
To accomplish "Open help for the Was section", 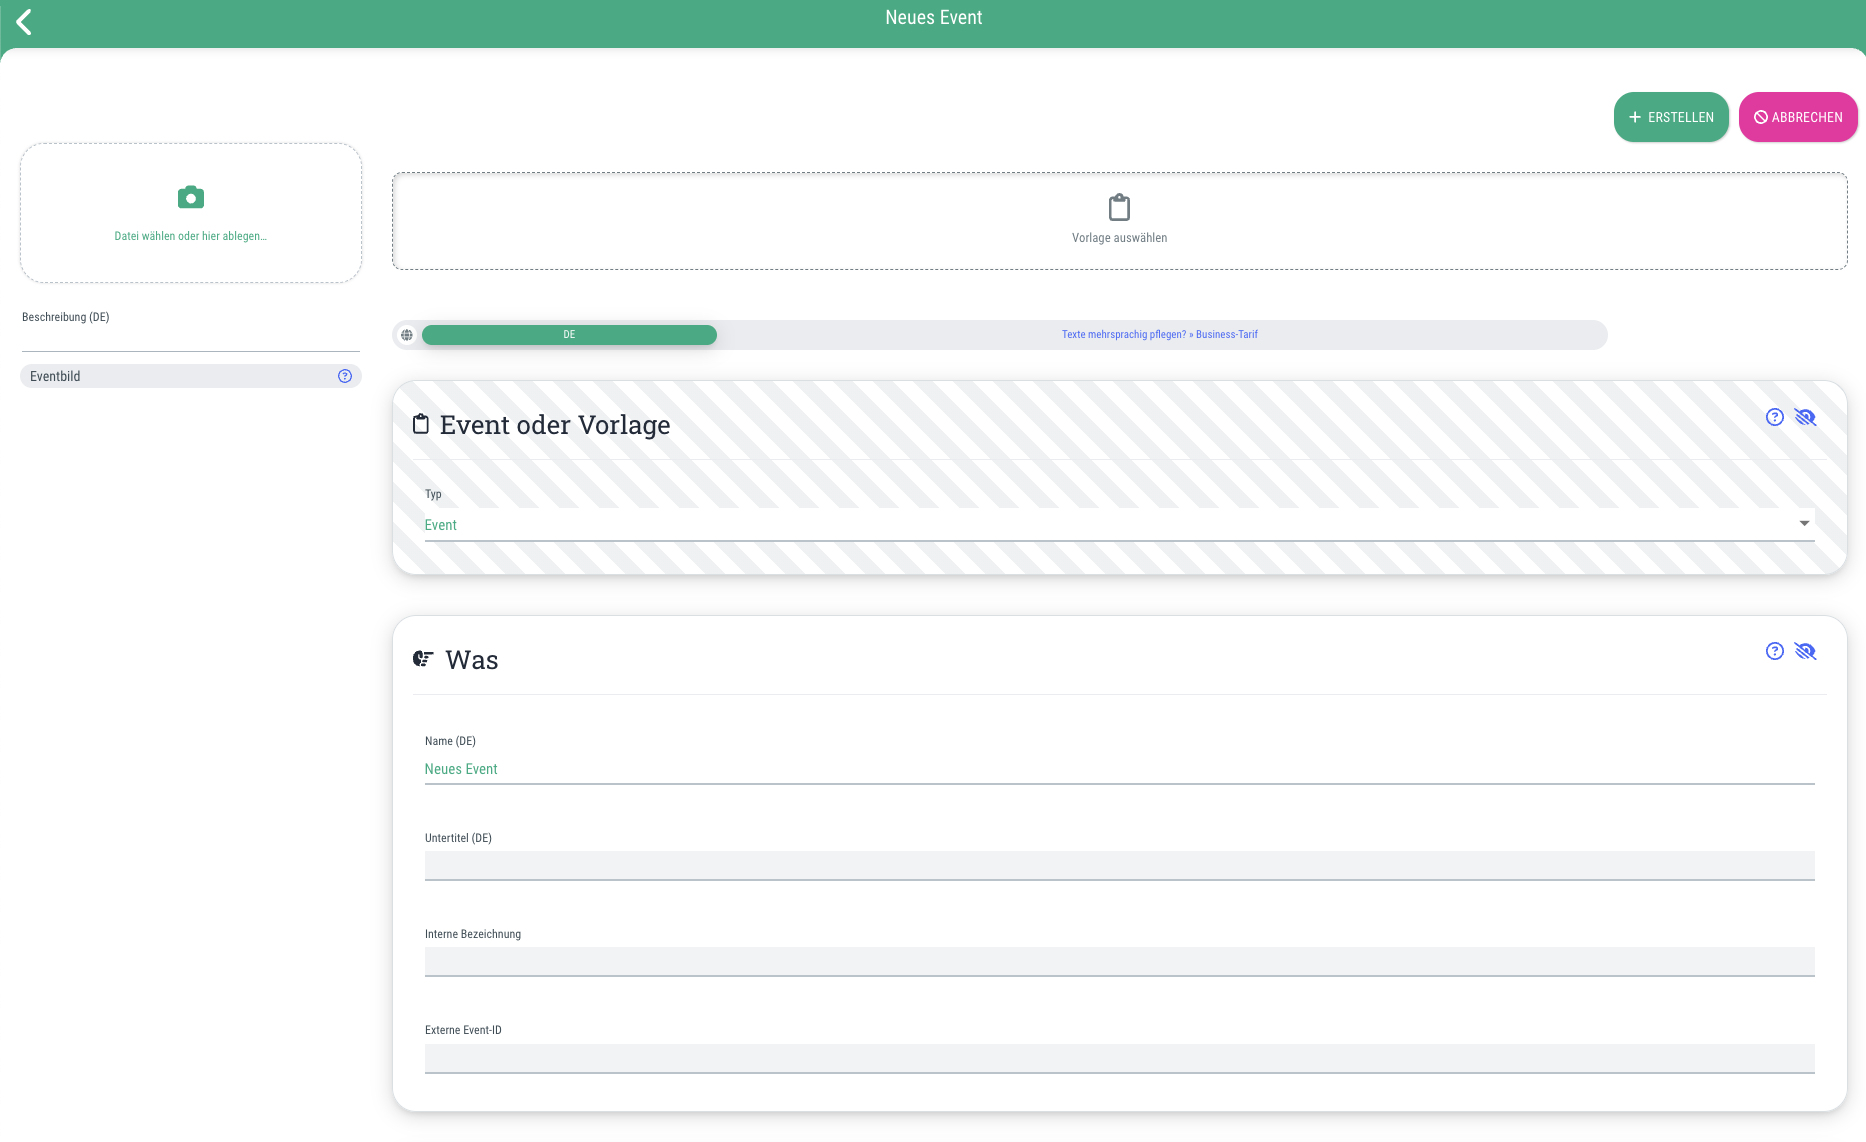I will point(1774,651).
